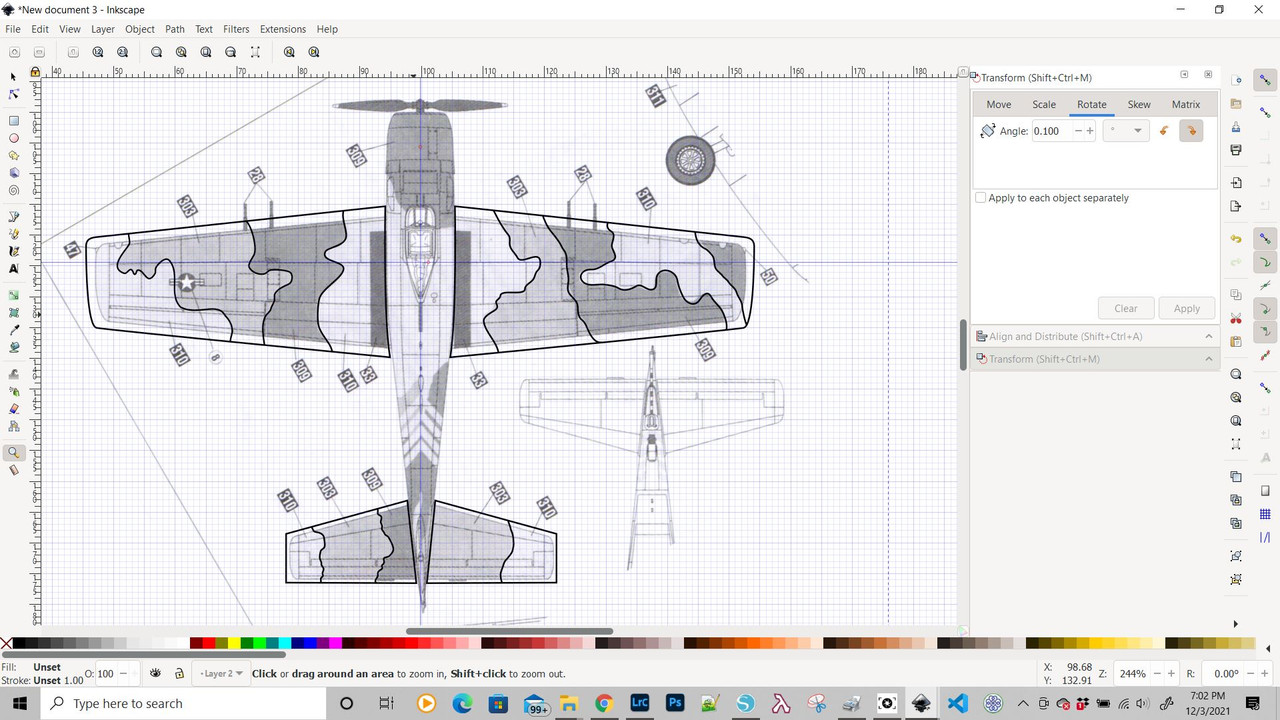Select rotate counter-clockwise direction button
This screenshot has width=1280, height=720.
[x=1164, y=131]
